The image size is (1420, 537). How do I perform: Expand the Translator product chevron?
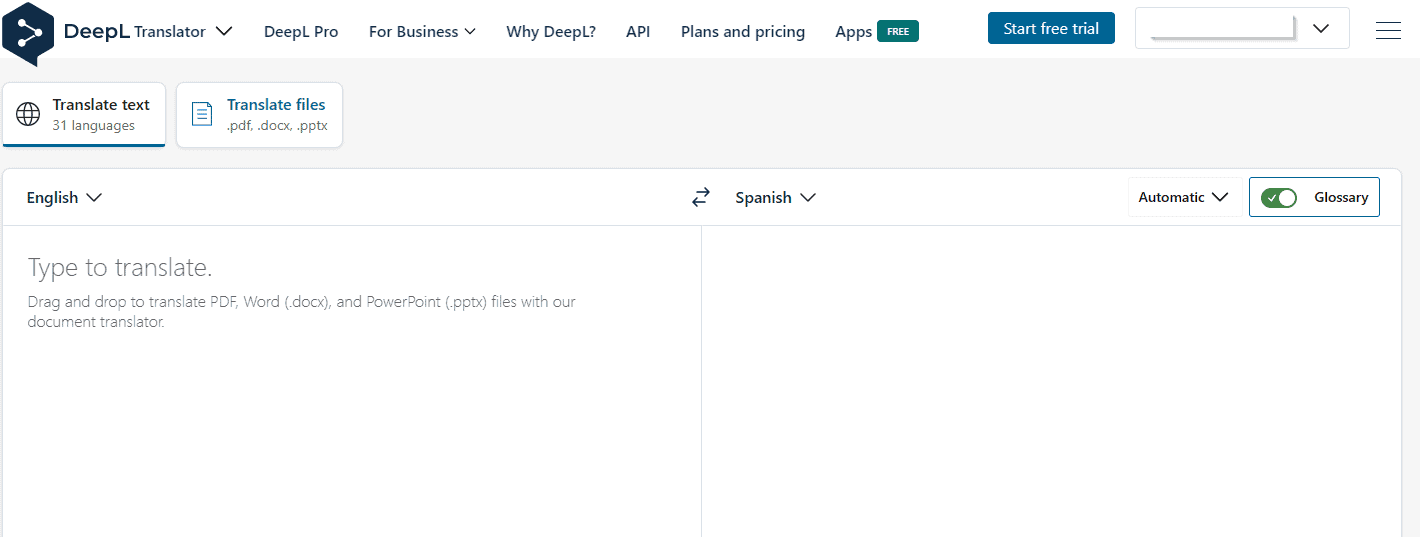click(224, 31)
